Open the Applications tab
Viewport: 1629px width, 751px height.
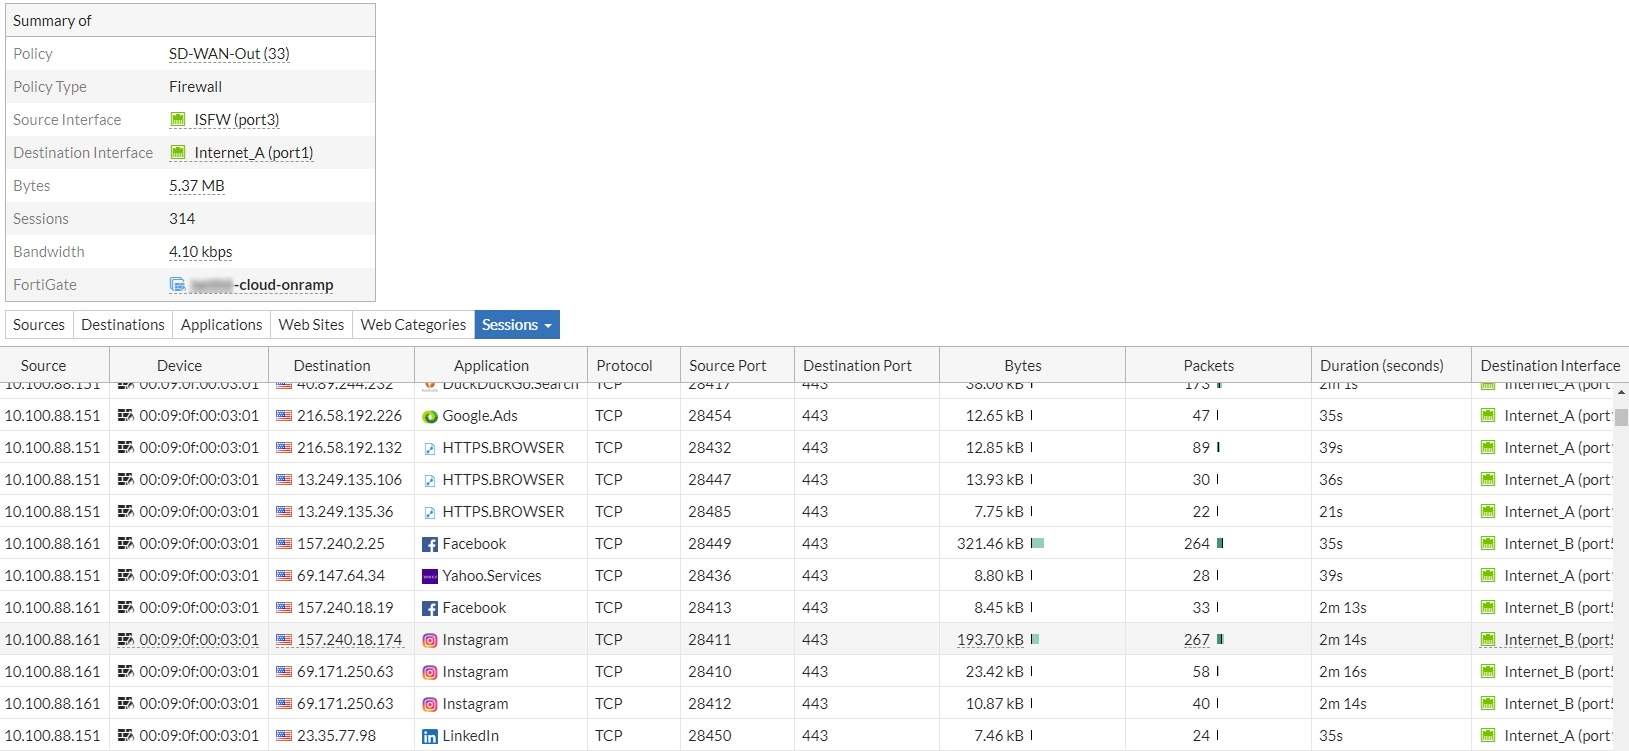pos(221,325)
